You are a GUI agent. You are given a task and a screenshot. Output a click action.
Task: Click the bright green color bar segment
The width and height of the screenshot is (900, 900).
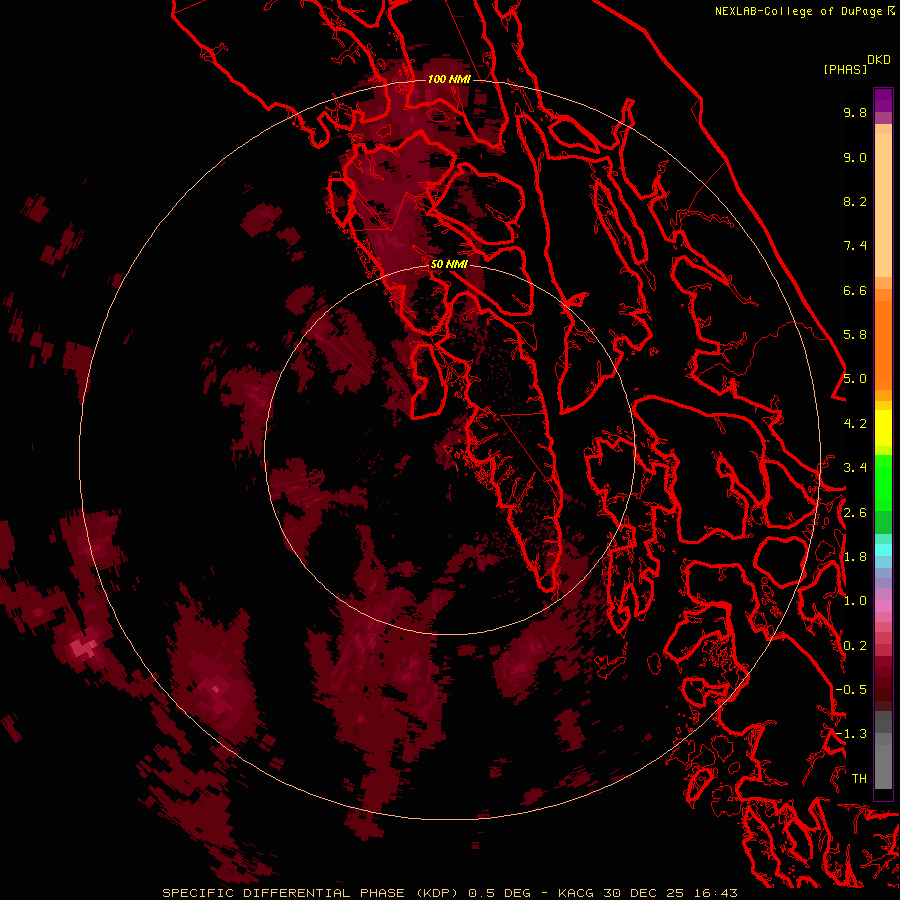point(883,483)
